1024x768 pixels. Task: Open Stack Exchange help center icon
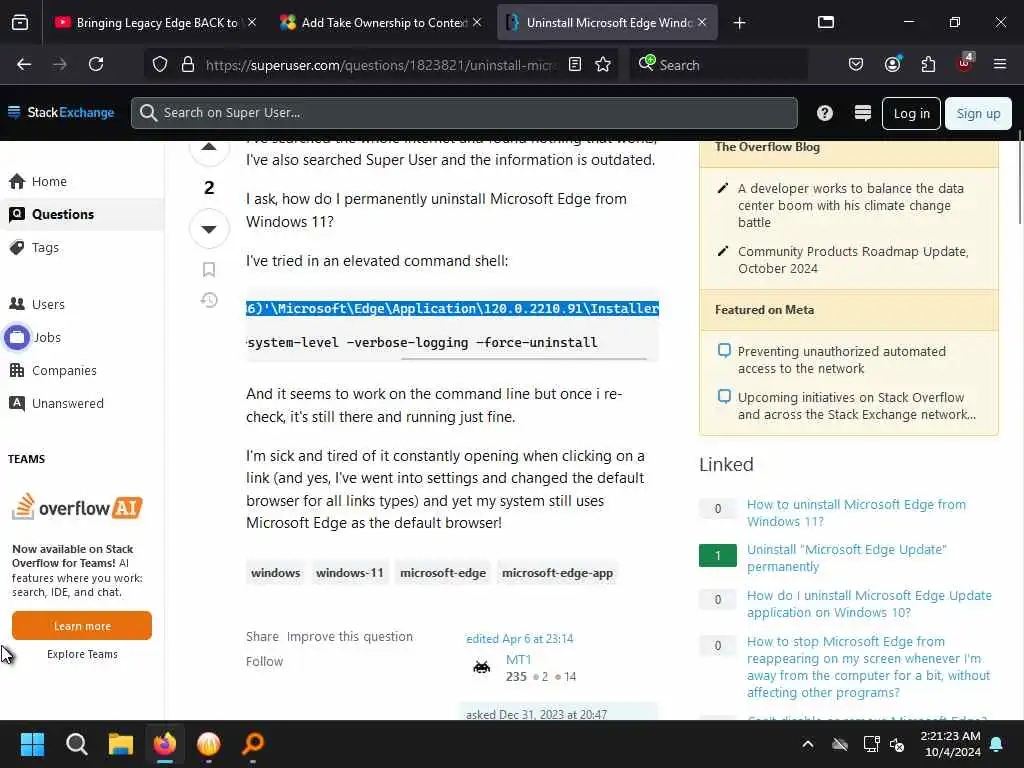[825, 113]
